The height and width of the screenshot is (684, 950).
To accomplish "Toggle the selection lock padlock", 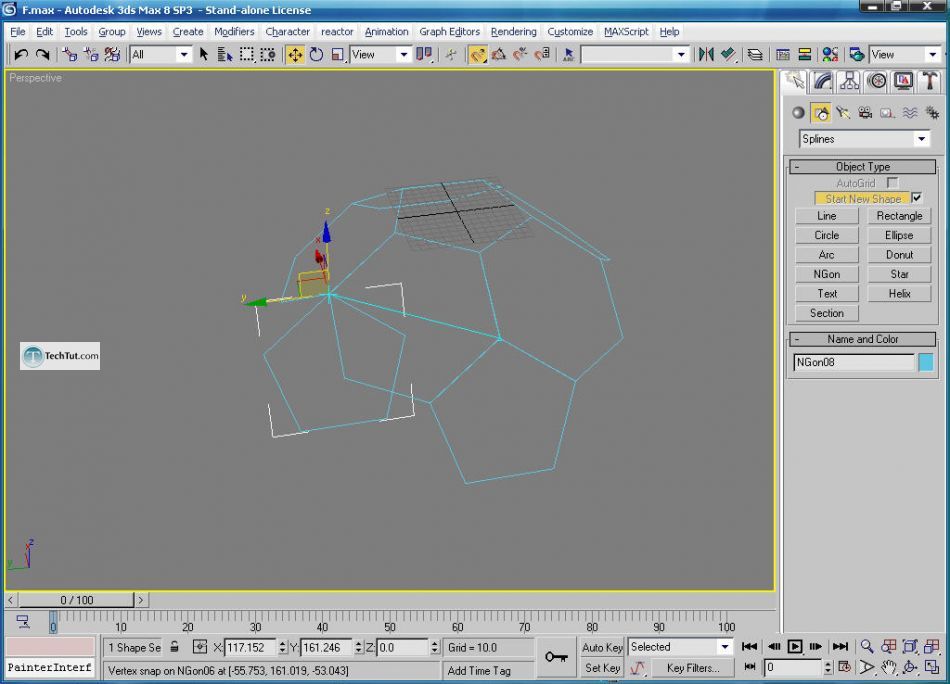I will click(175, 647).
